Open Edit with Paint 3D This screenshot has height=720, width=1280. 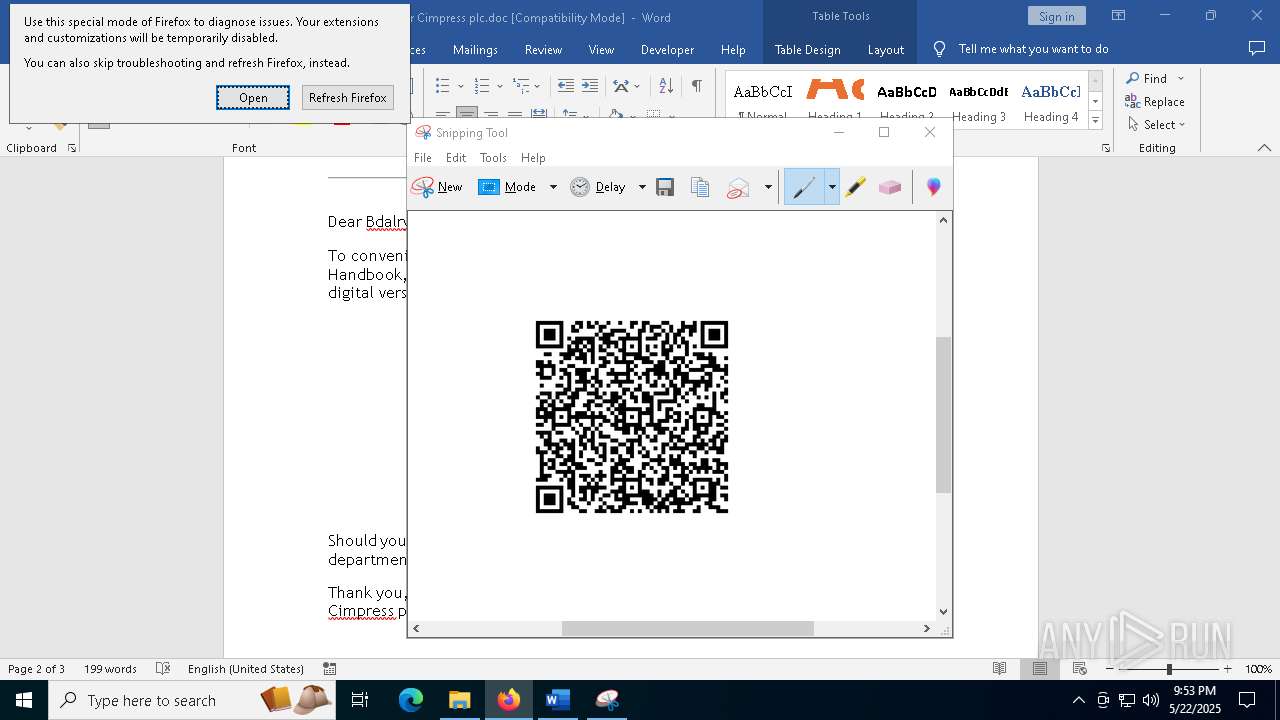coord(933,187)
